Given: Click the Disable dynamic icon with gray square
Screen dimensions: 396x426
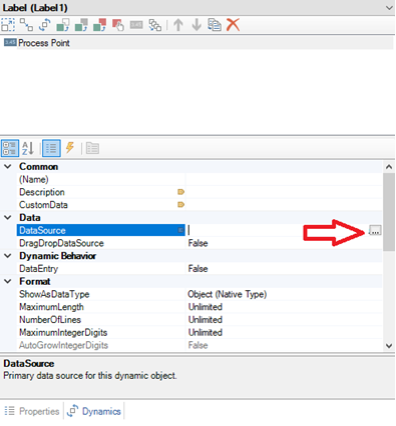Looking at the screenshot, I should coord(81,25).
